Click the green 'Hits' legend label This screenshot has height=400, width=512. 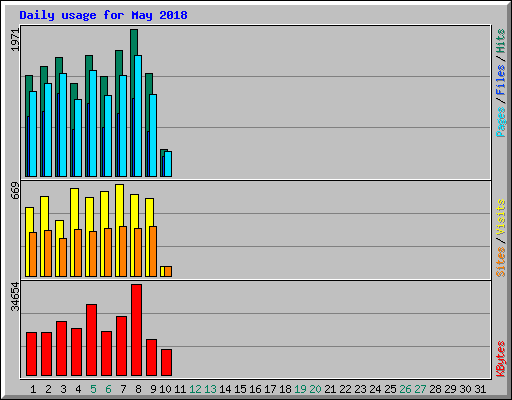[x=500, y=41]
